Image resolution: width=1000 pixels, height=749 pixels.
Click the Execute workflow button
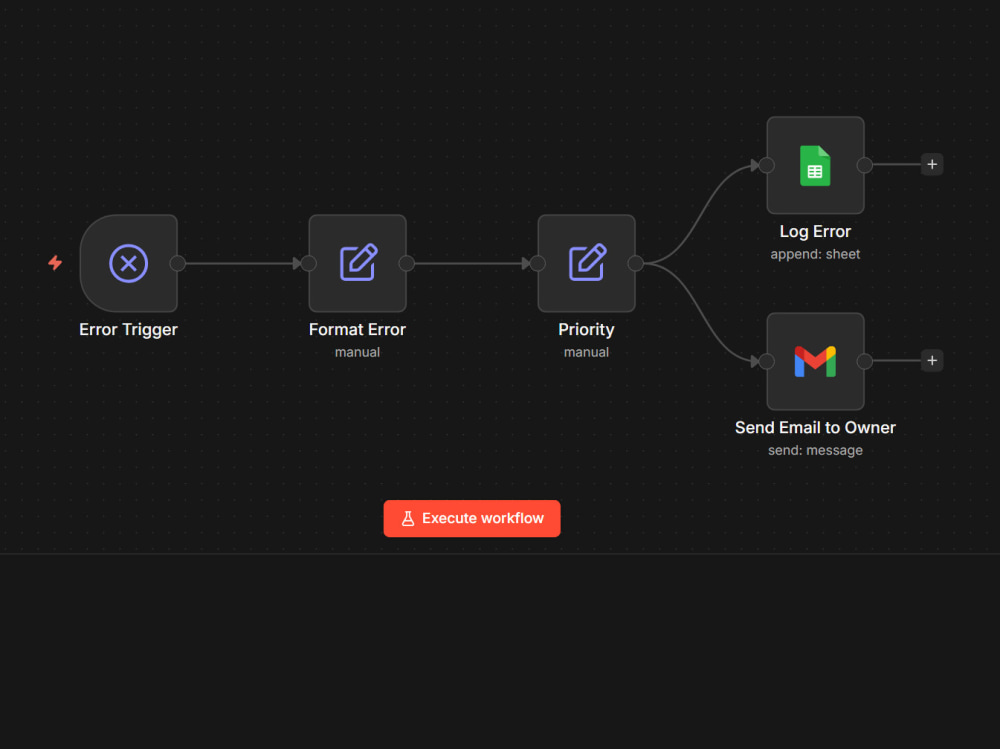click(x=472, y=518)
